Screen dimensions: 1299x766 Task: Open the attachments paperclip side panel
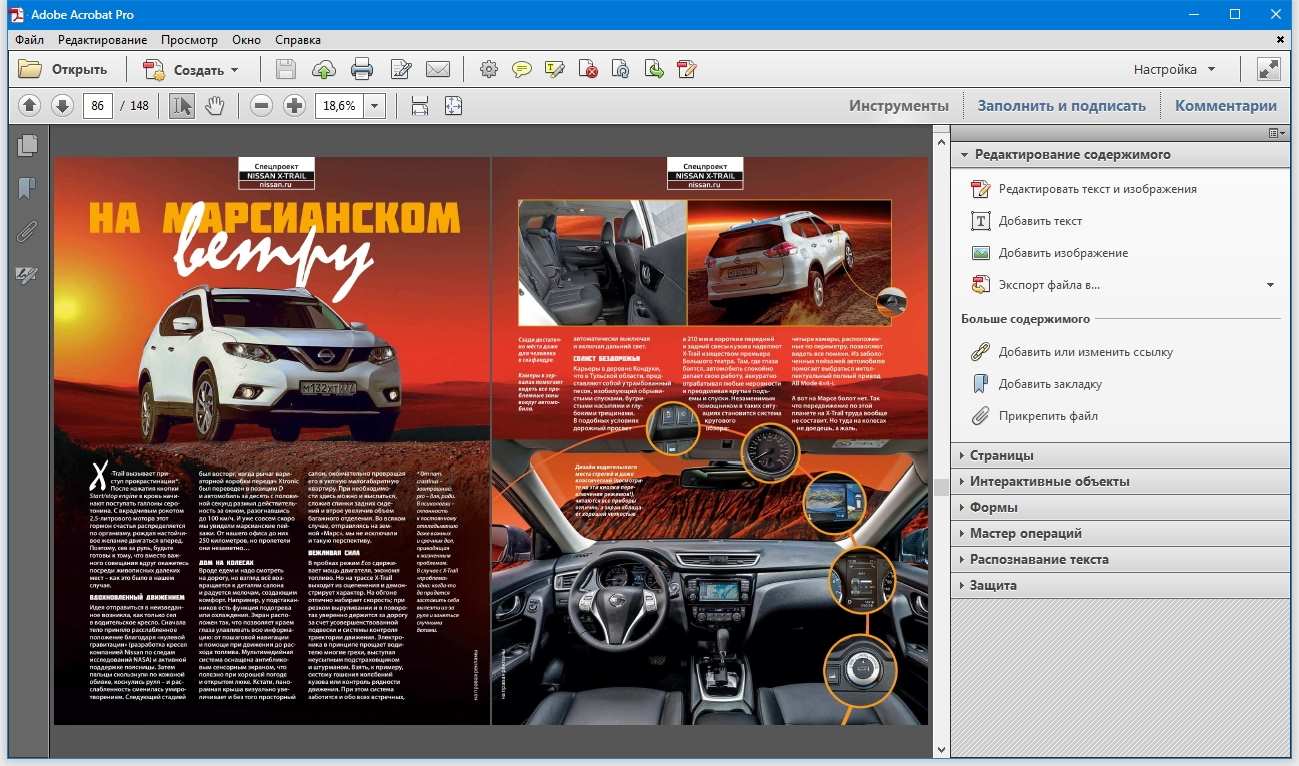click(27, 232)
